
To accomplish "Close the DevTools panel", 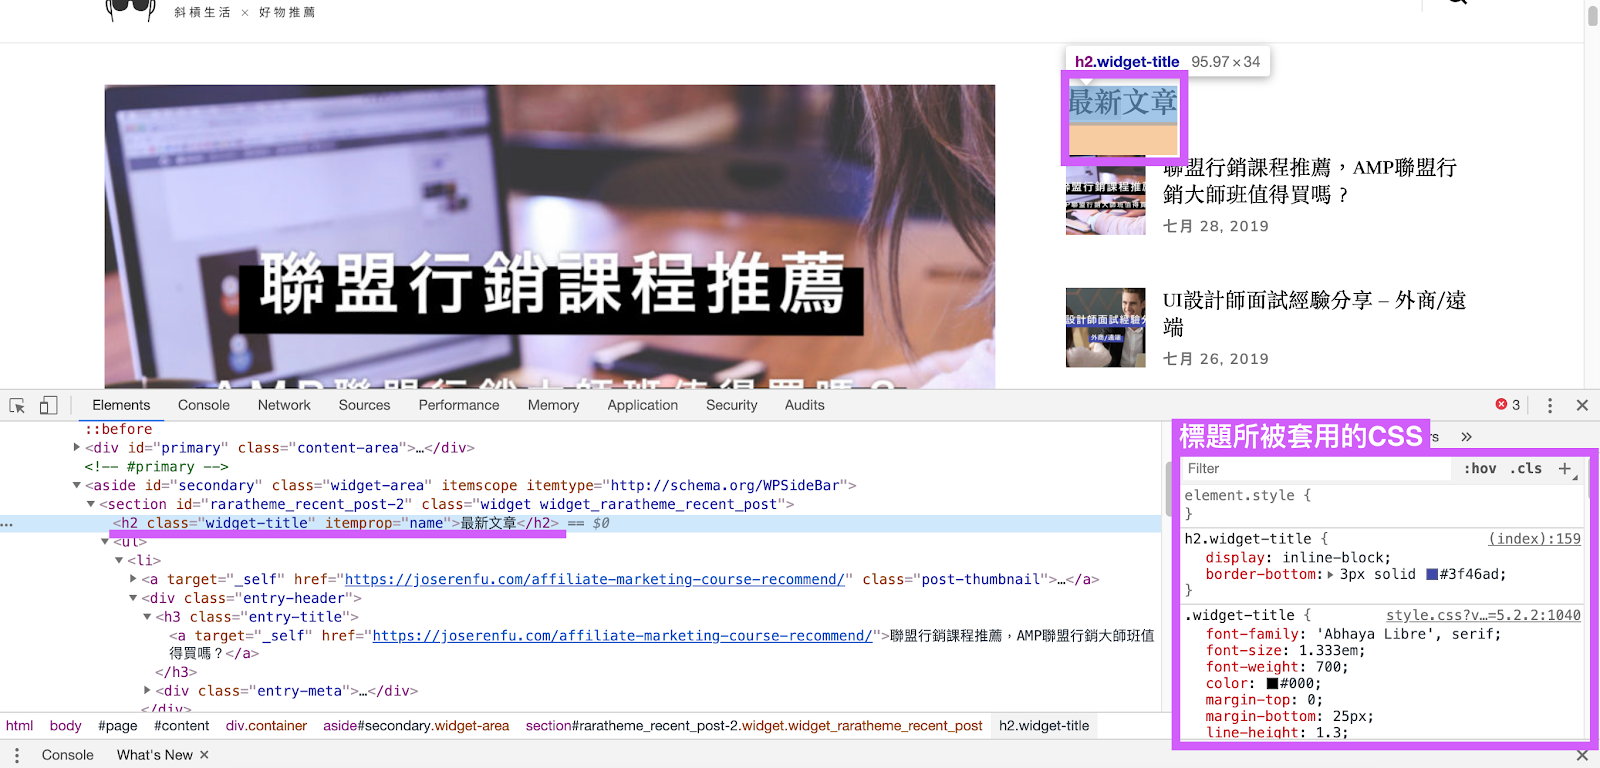I will click(1582, 405).
